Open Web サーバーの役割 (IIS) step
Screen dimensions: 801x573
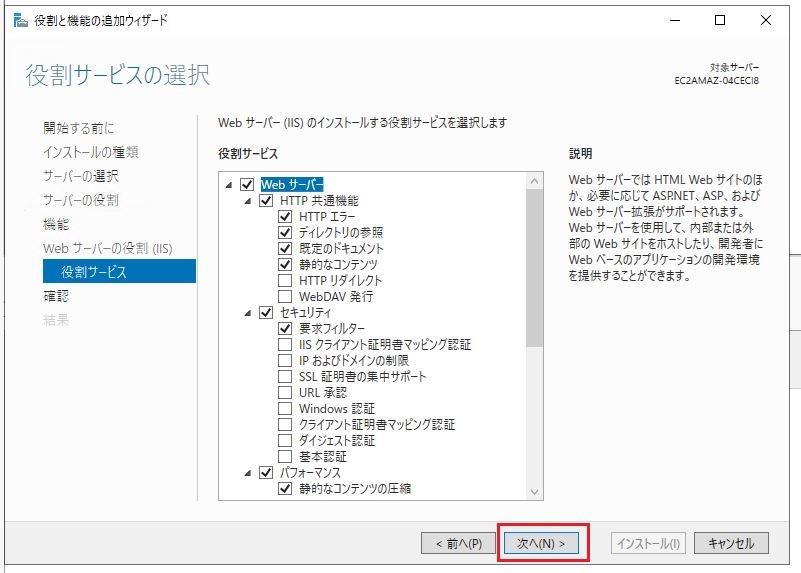pos(108,248)
